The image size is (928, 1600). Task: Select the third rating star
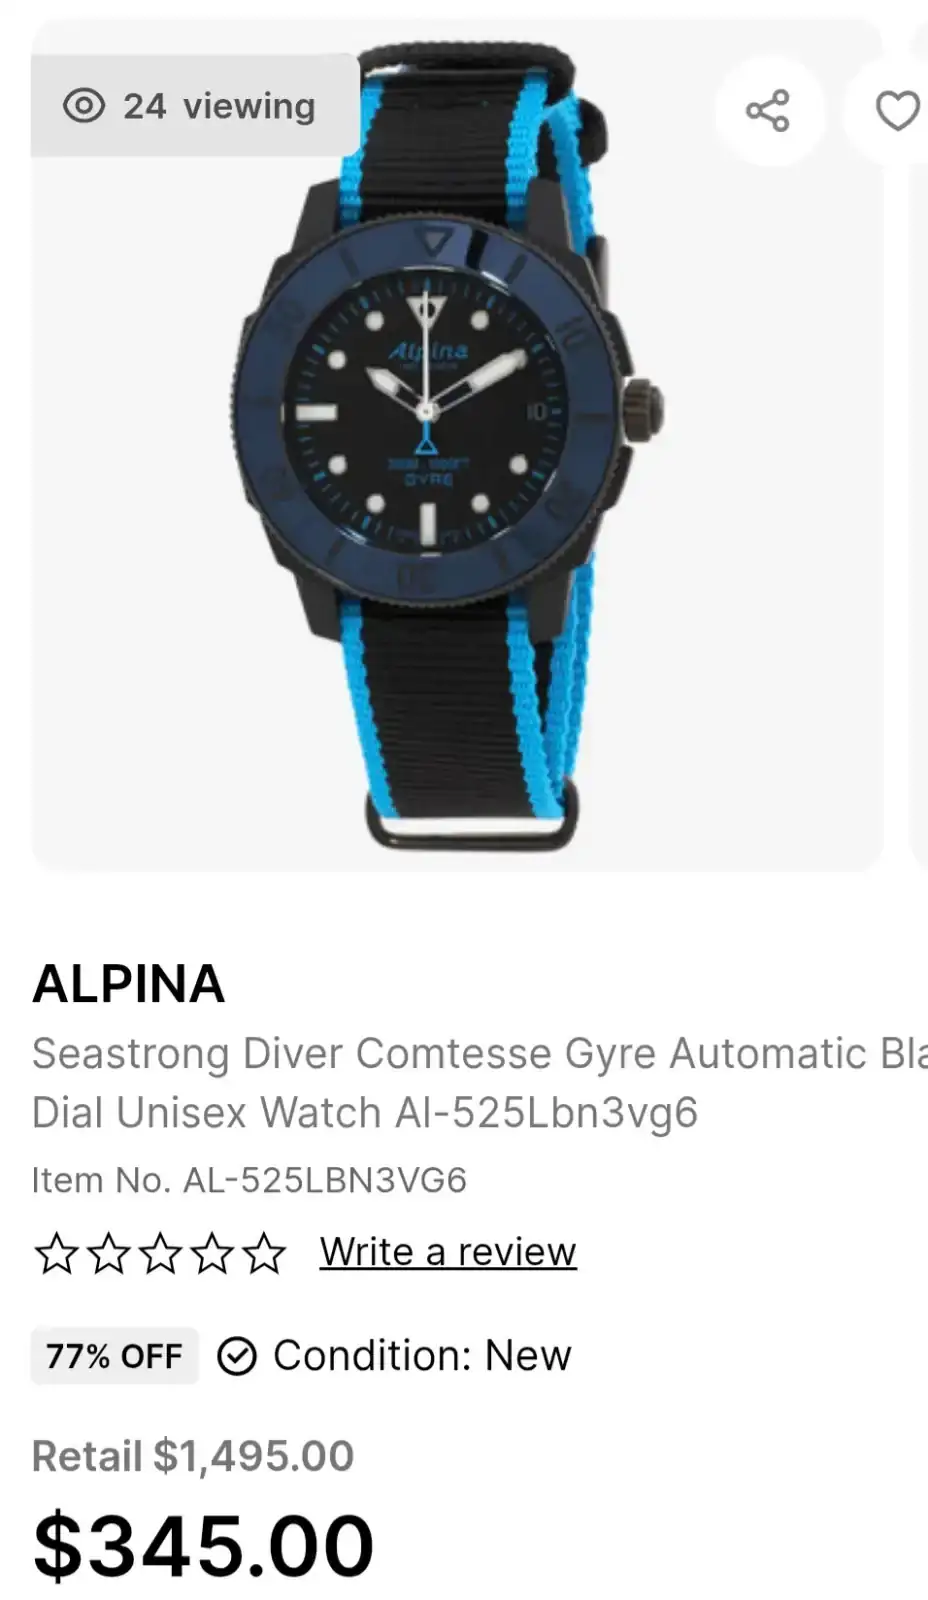pos(160,1253)
